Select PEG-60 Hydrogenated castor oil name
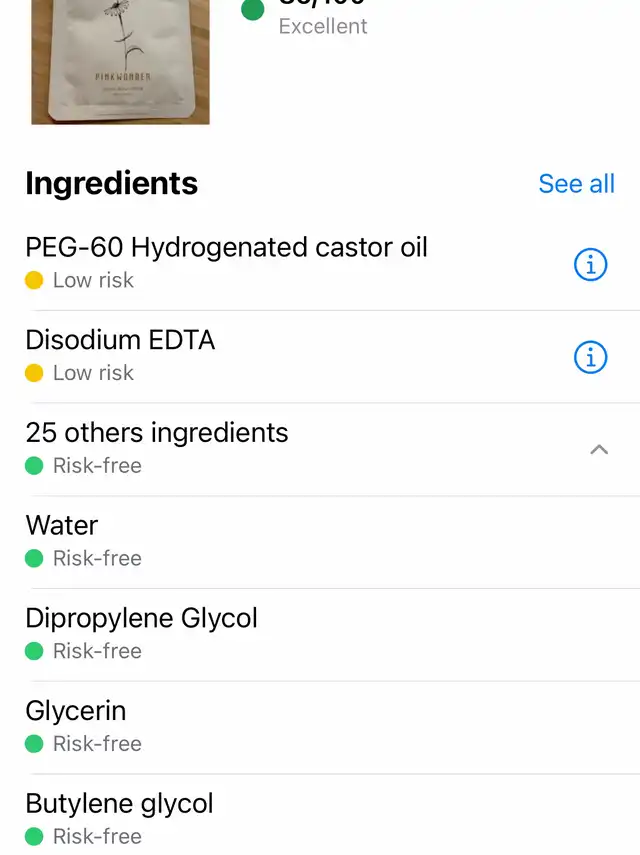Image resolution: width=640 pixels, height=855 pixels. [x=226, y=248]
